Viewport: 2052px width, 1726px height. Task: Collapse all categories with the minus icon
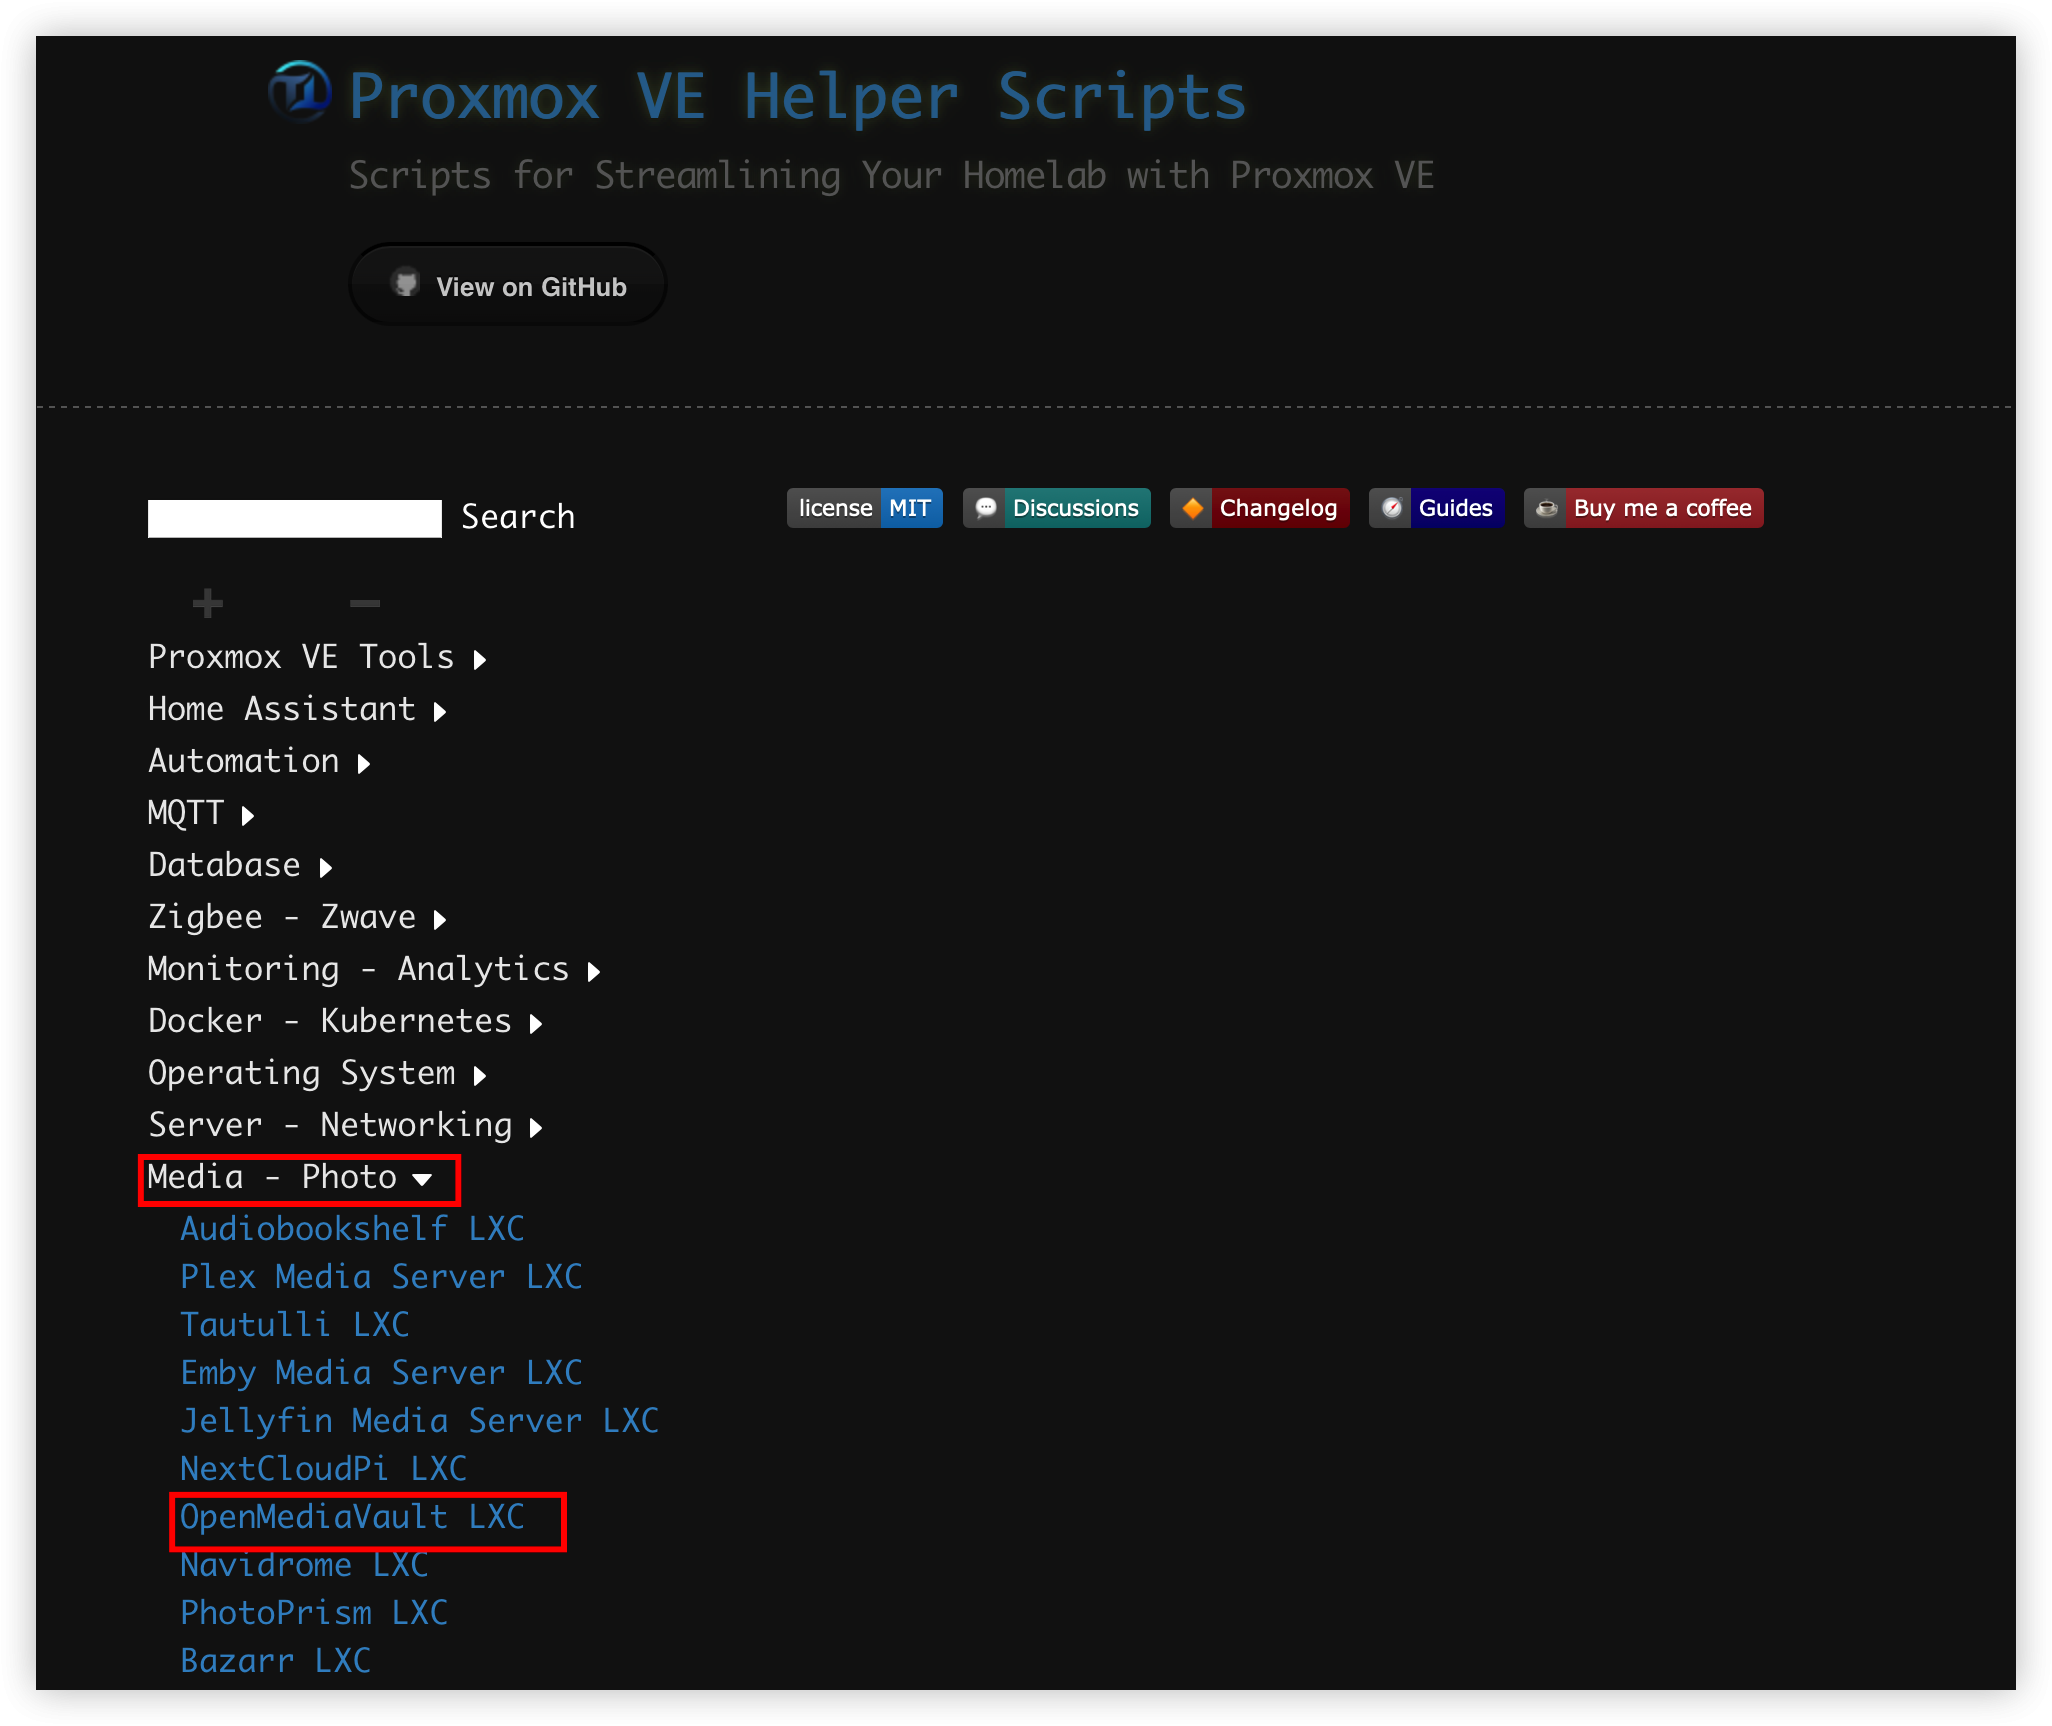(x=365, y=602)
